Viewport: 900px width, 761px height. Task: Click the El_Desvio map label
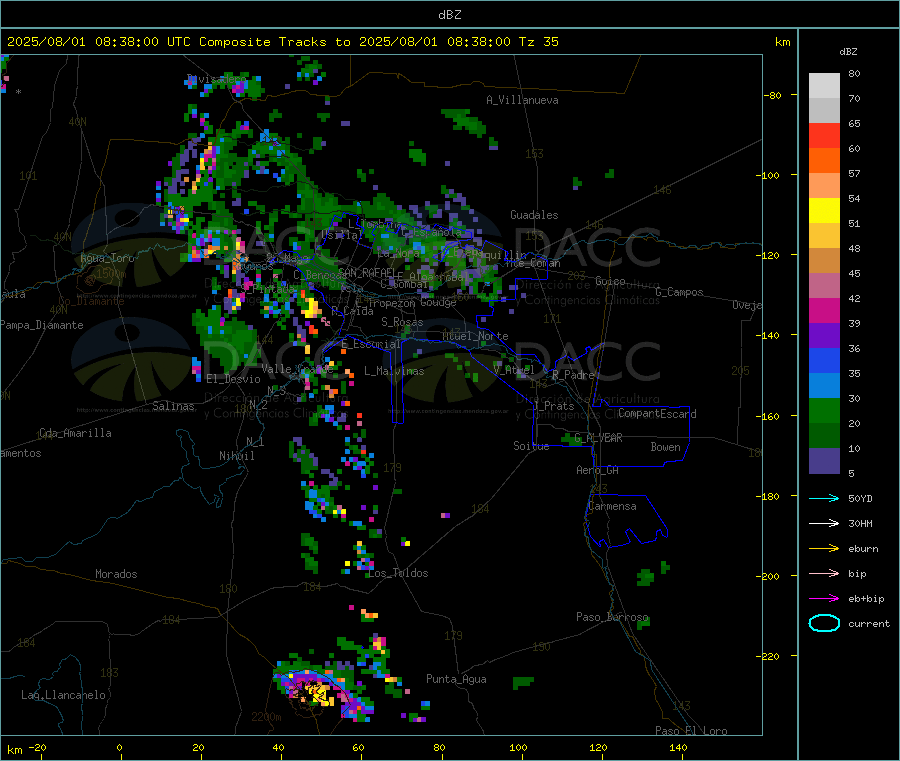[x=234, y=379]
